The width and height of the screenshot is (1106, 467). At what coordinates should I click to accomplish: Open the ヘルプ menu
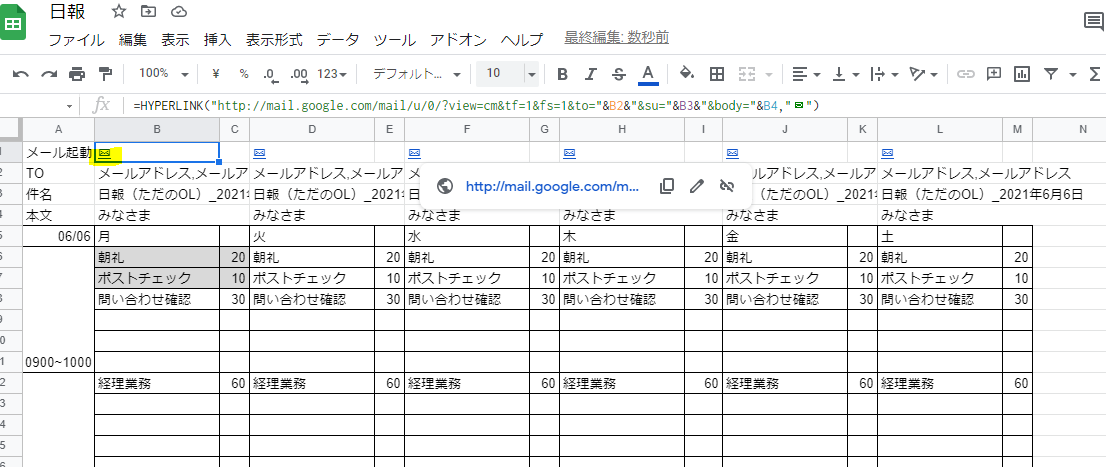pos(521,40)
